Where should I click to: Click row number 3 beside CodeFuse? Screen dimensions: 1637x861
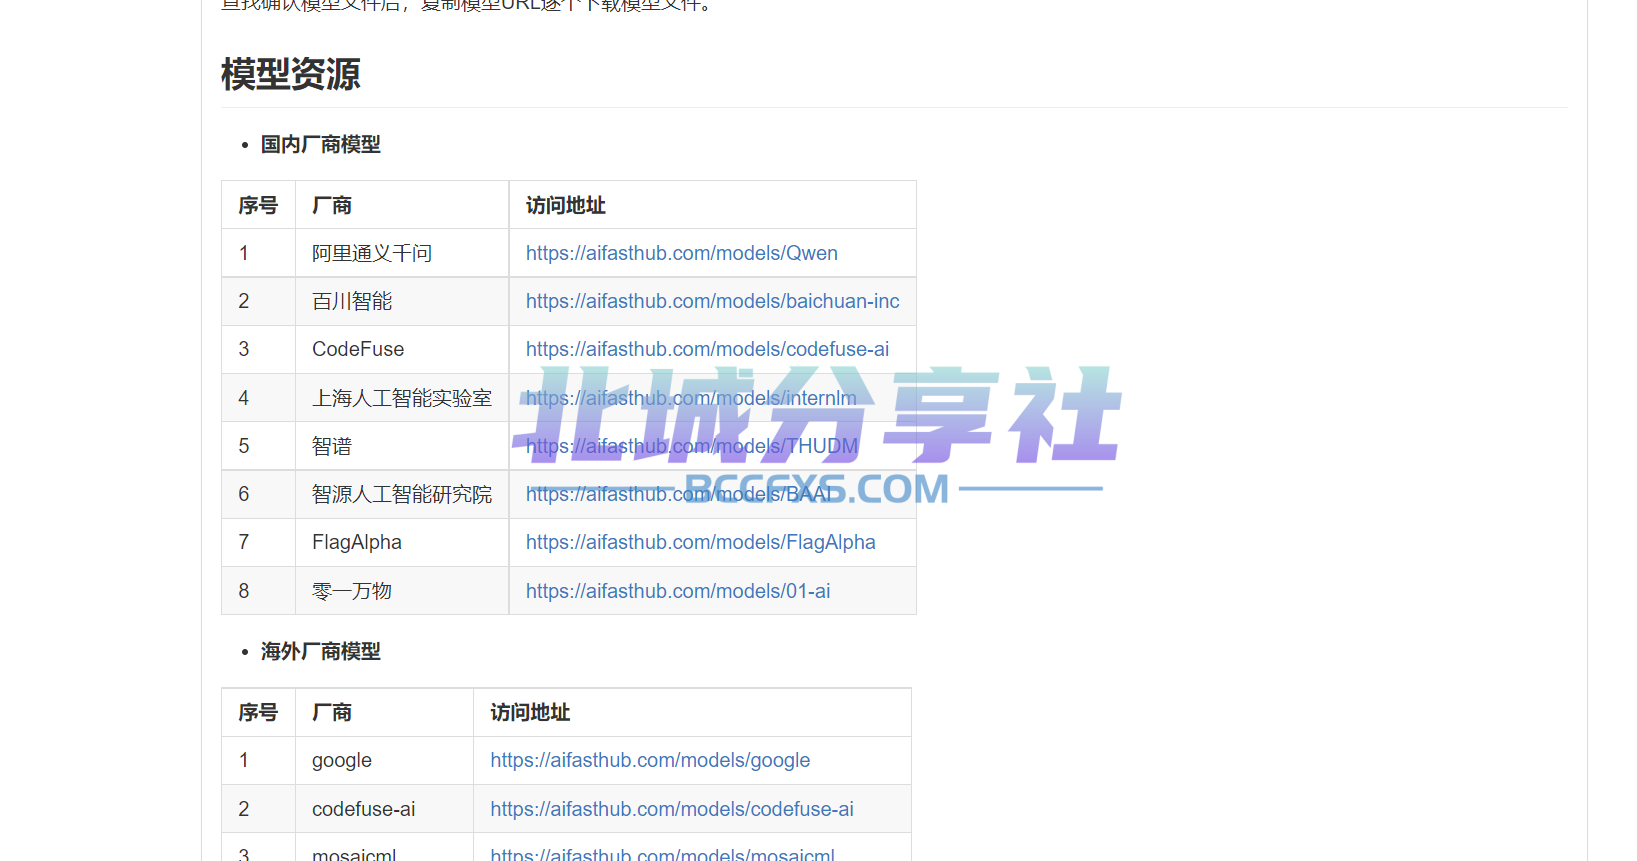tap(244, 349)
